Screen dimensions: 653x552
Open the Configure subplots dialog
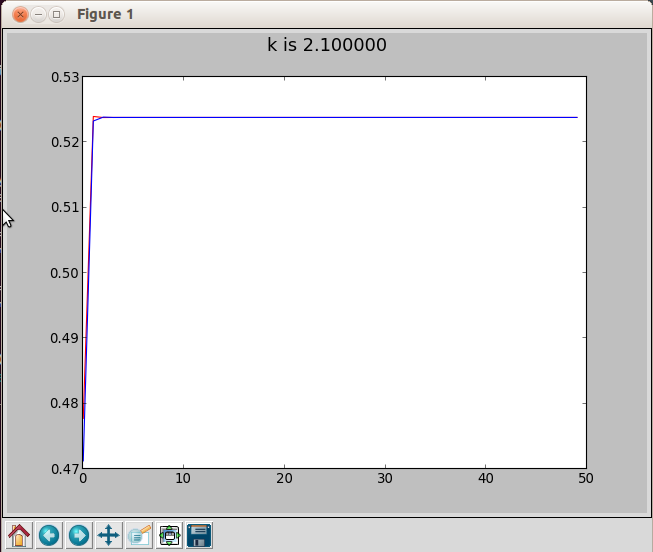point(169,535)
